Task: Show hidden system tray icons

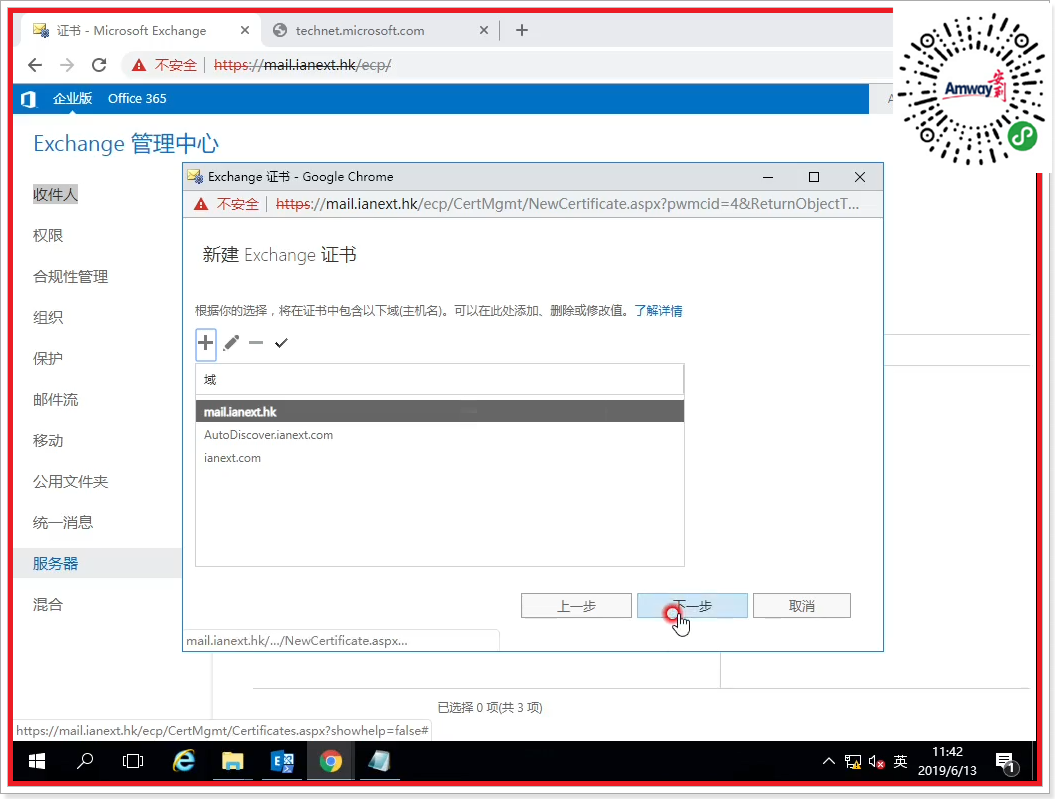Action: 829,761
